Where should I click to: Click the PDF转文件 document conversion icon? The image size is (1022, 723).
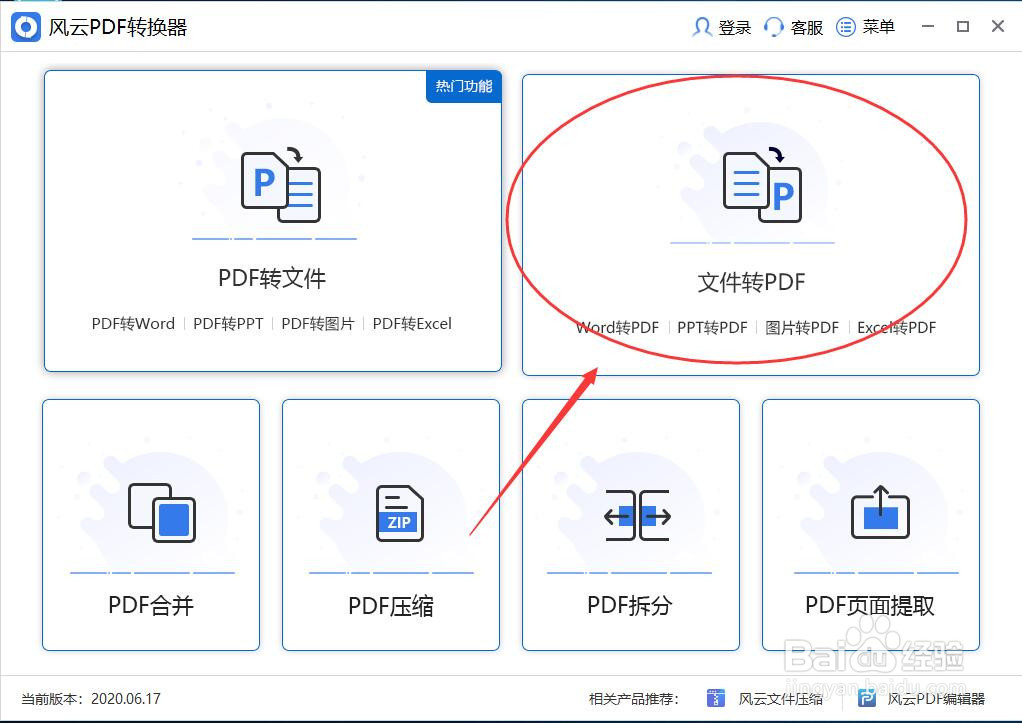[281, 185]
